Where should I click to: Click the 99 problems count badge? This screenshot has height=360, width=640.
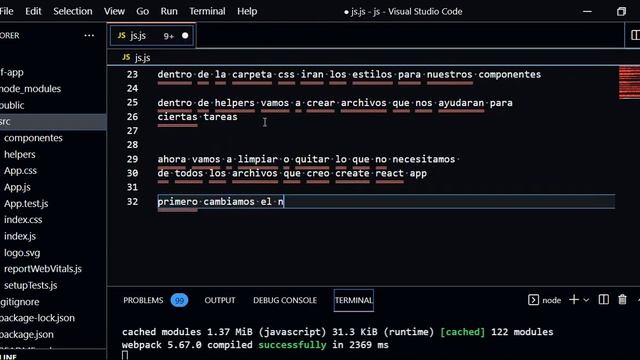pos(179,300)
